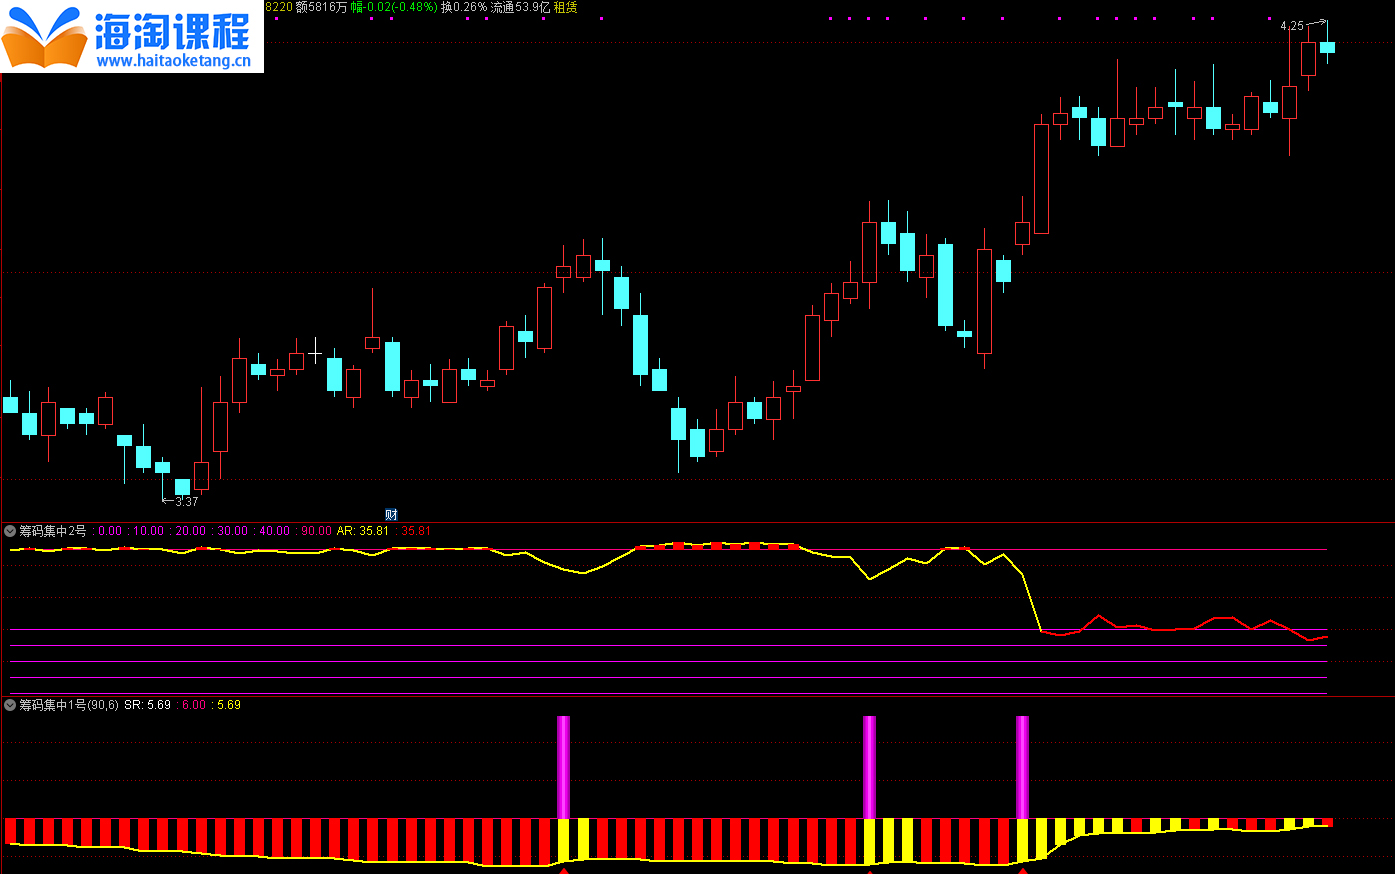
Task: Click the first magenta signal bar
Action: (x=563, y=767)
